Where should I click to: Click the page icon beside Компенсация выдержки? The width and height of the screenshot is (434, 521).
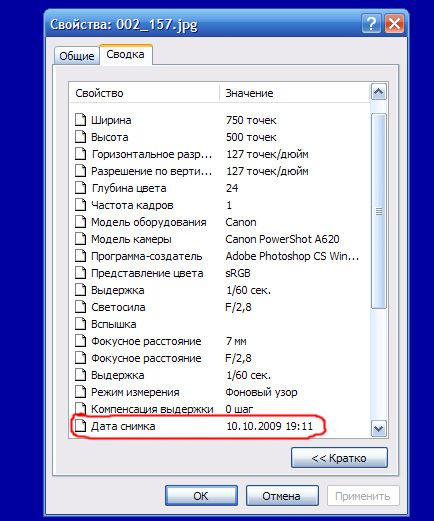coord(80,409)
